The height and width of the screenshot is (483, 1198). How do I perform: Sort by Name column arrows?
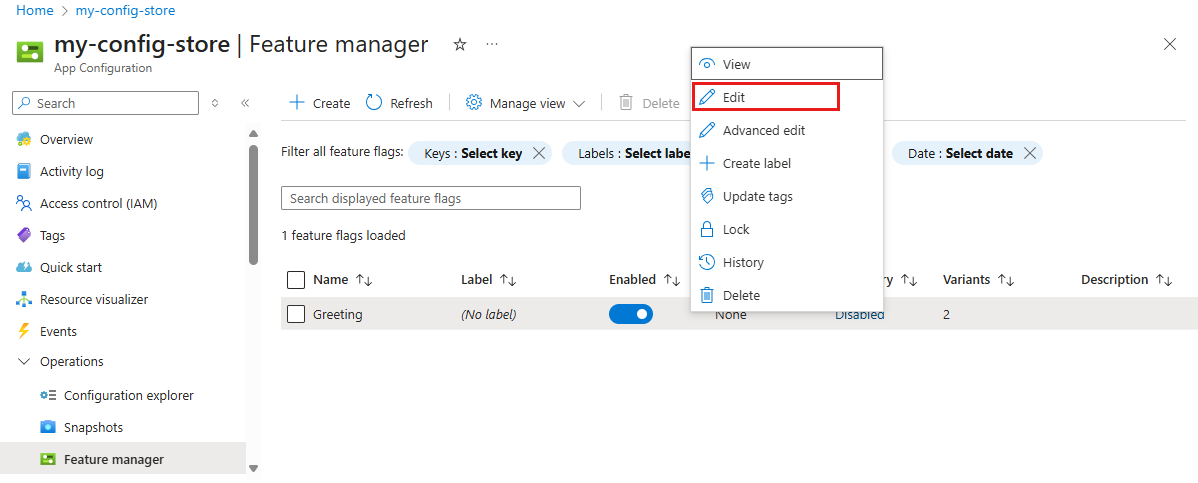click(x=364, y=281)
